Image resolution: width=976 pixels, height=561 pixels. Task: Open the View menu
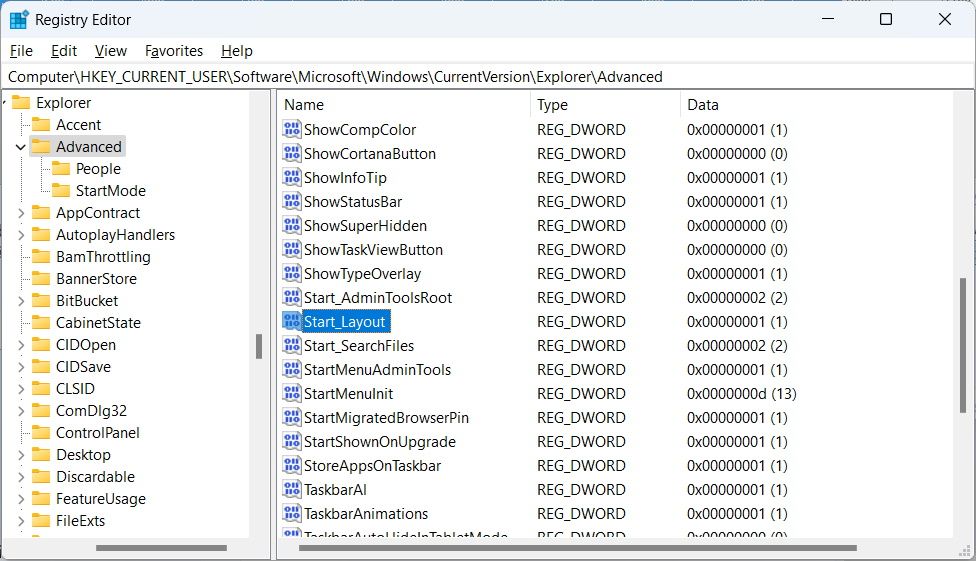coord(110,50)
